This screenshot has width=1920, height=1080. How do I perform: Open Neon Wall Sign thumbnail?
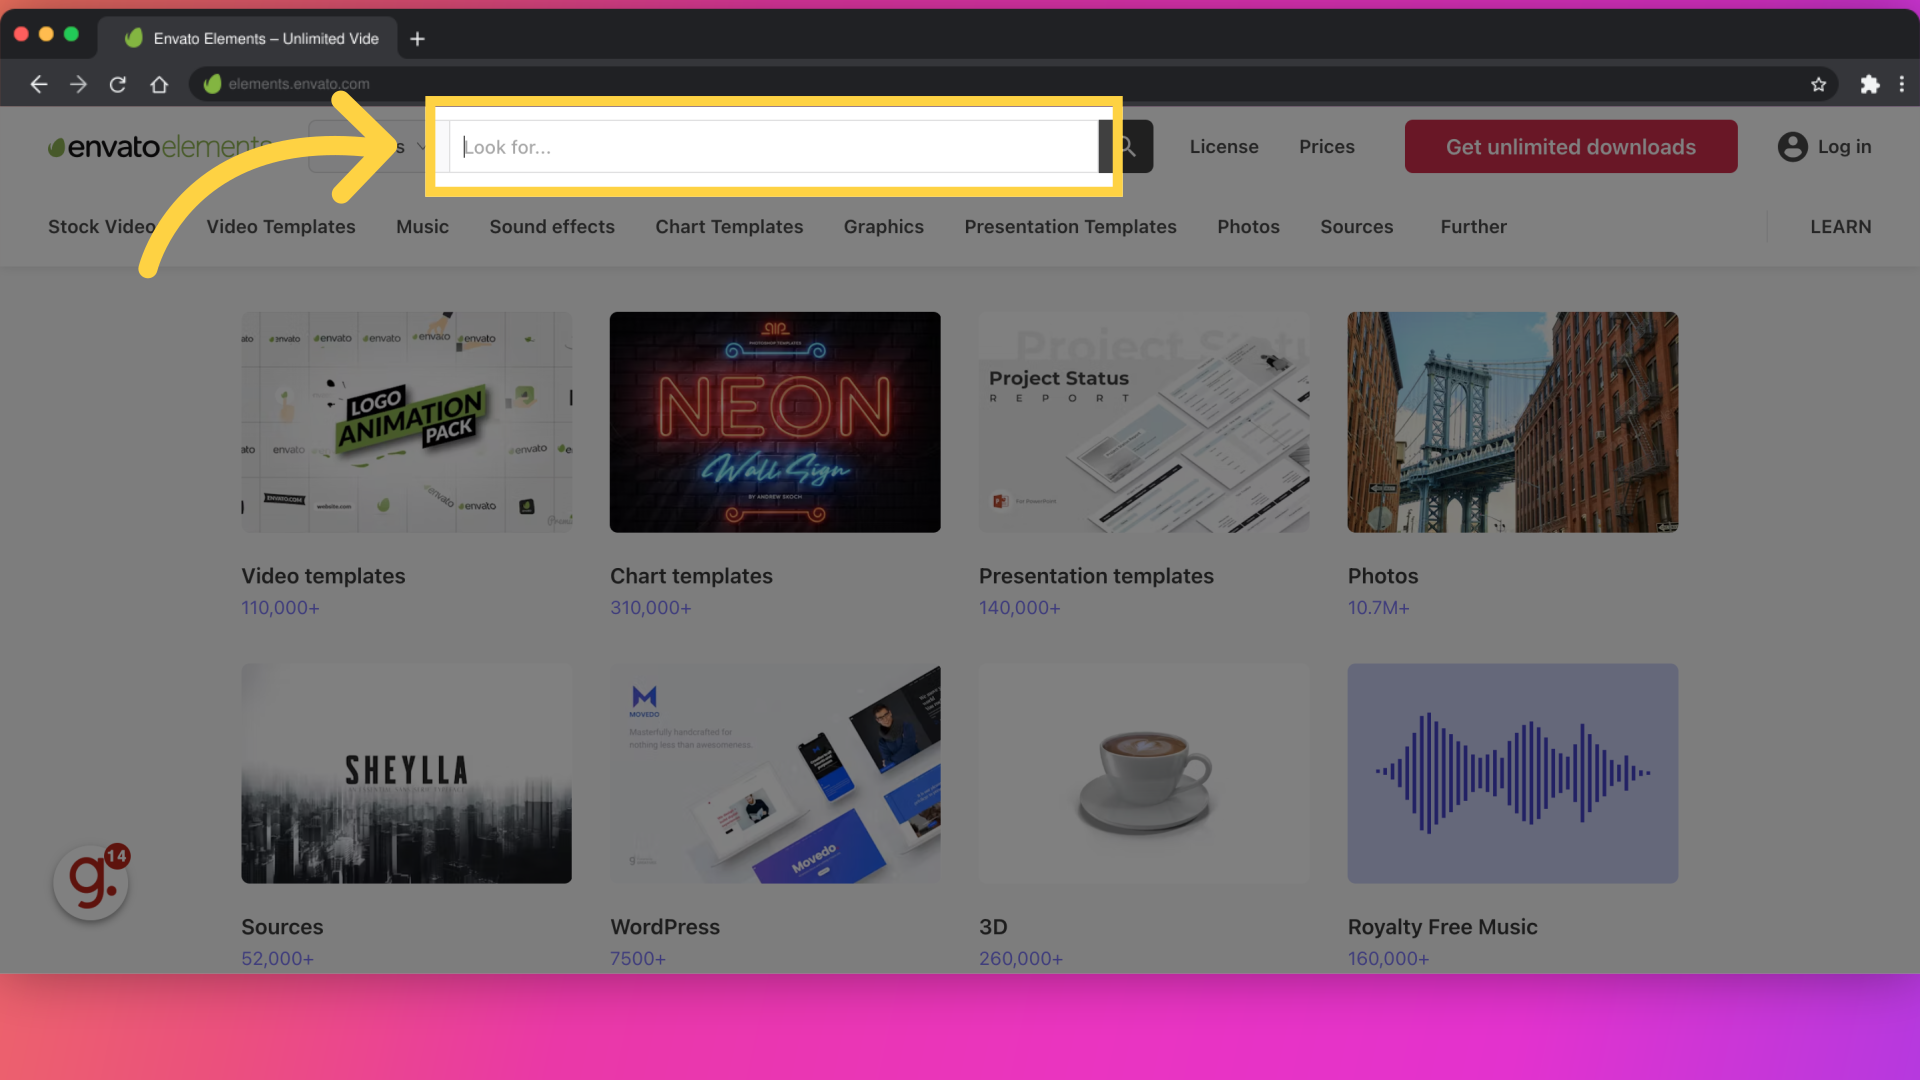pos(775,422)
